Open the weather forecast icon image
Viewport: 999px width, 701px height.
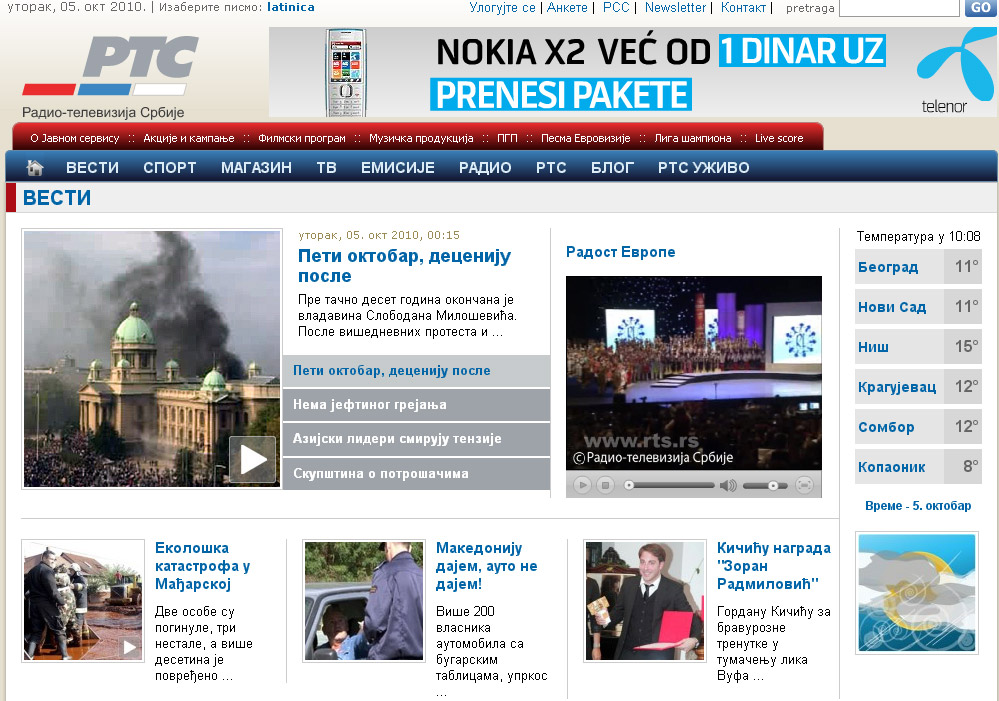(917, 593)
